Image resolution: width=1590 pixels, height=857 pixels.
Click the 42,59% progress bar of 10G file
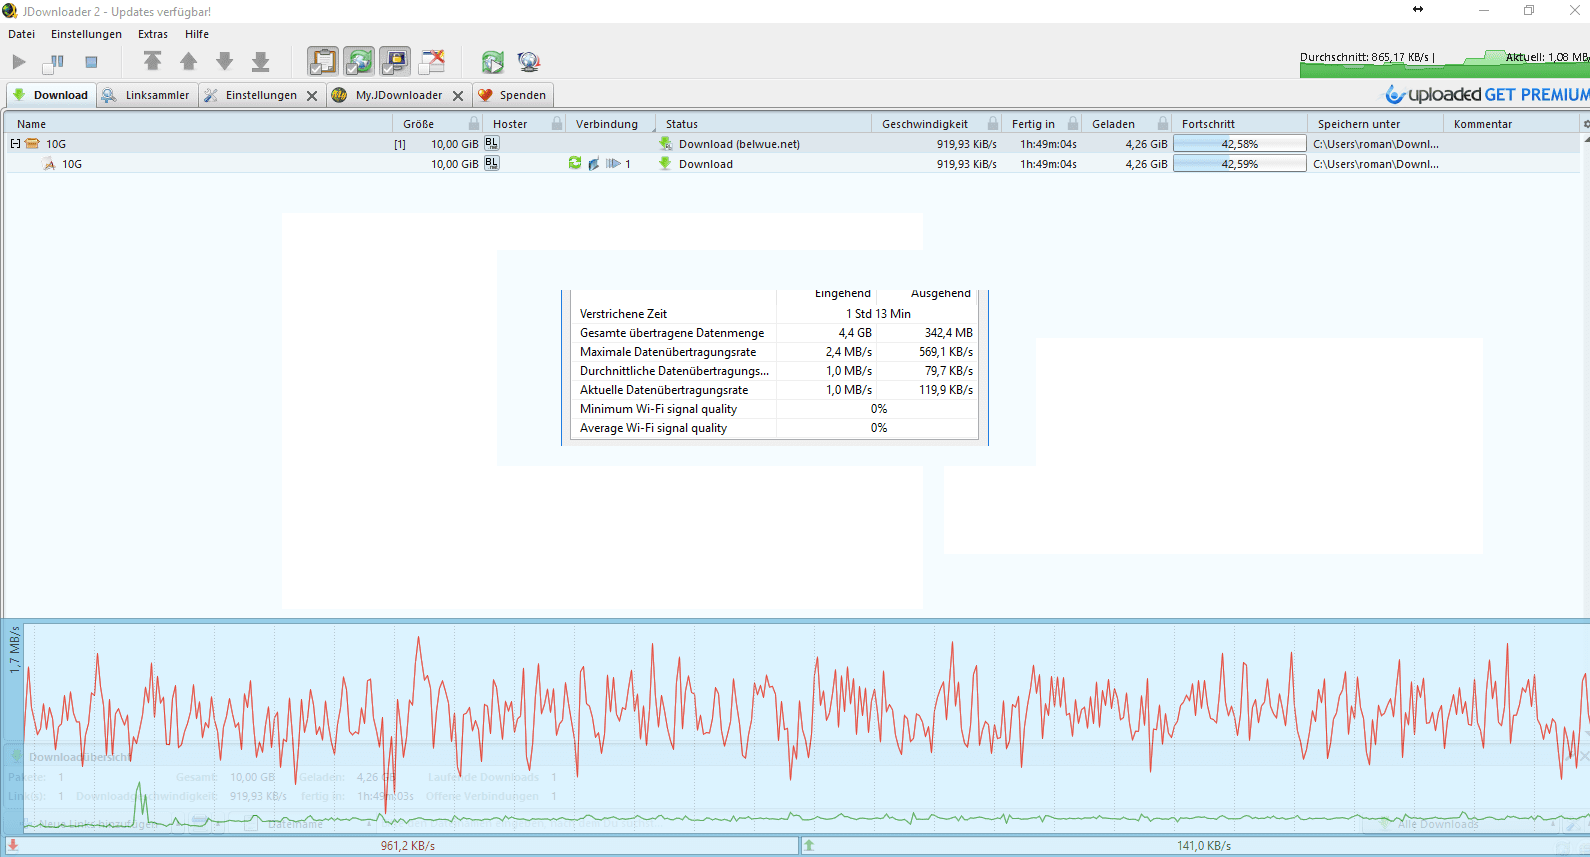[1239, 164]
